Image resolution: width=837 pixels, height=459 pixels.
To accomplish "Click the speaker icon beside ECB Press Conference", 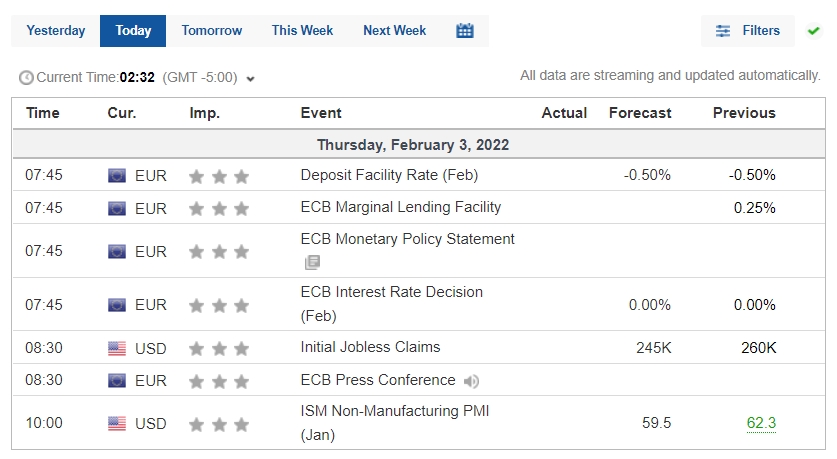I will [471, 381].
